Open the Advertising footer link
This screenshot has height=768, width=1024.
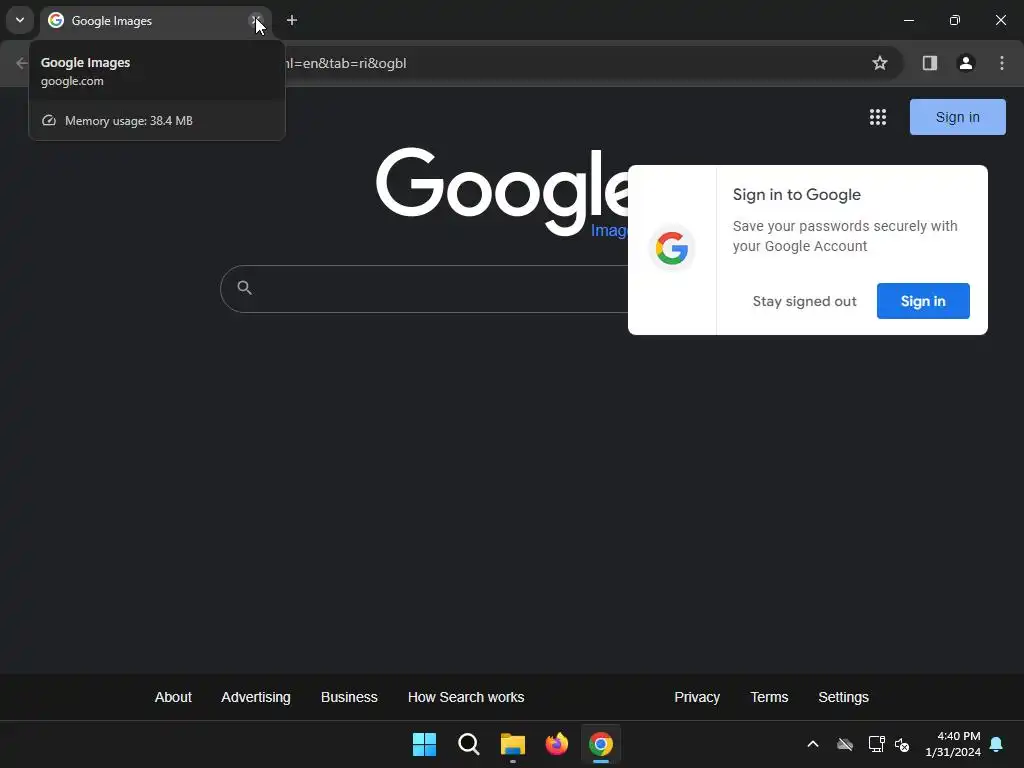(255, 697)
